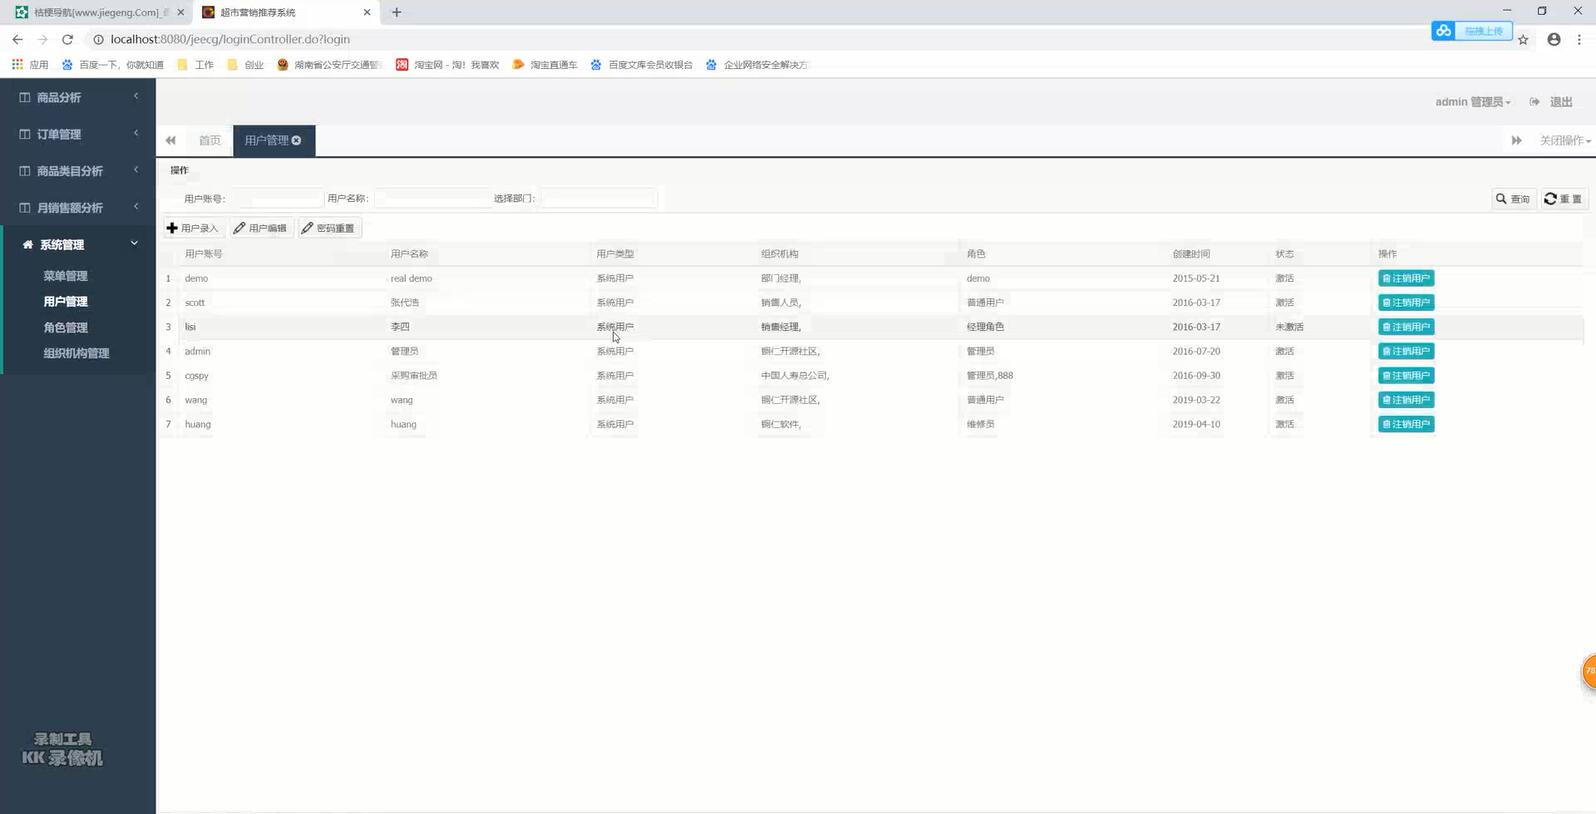Screen dimensions: 1596x814
Task: Open a new browser tab
Action: [x=397, y=12]
